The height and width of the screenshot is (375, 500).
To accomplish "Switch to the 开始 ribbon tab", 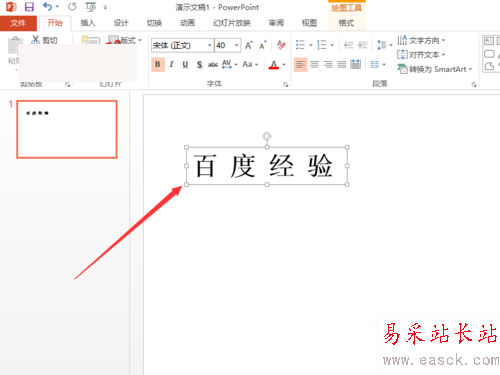I will 55,23.
